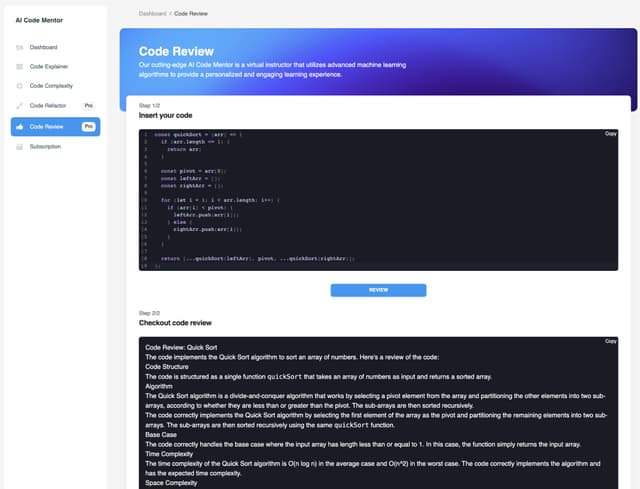Click the thumbs-up Code Review icon
640x489 pixels.
(x=19, y=127)
